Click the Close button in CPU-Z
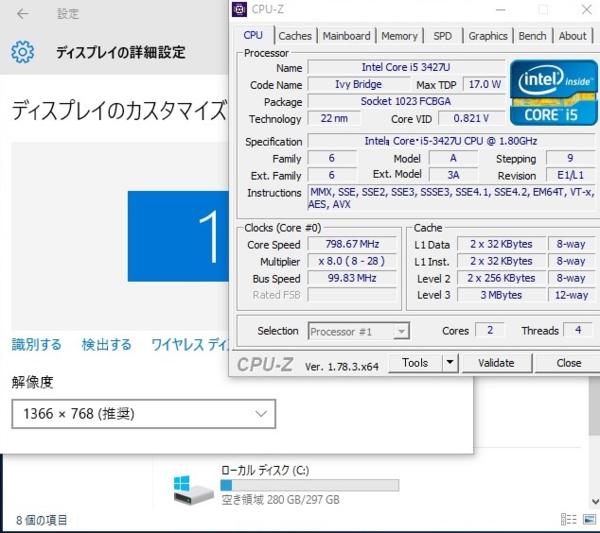This screenshot has height=533, width=600. coord(569,362)
